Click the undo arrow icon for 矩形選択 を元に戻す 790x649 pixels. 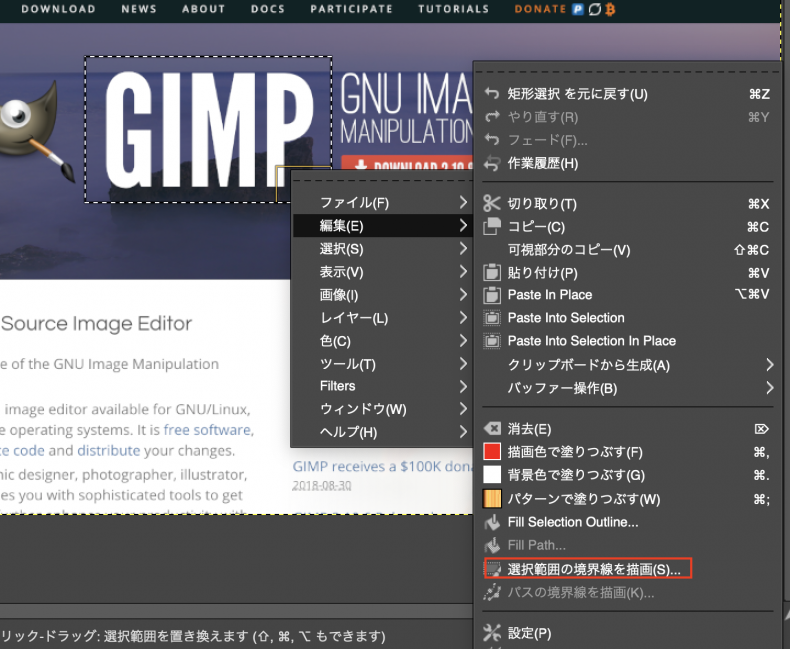(x=491, y=93)
